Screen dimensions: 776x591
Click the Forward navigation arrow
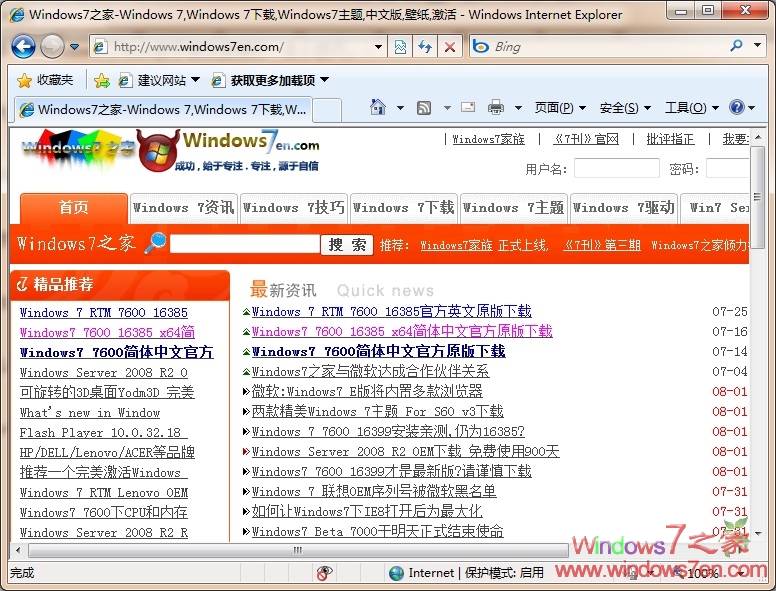point(52,47)
